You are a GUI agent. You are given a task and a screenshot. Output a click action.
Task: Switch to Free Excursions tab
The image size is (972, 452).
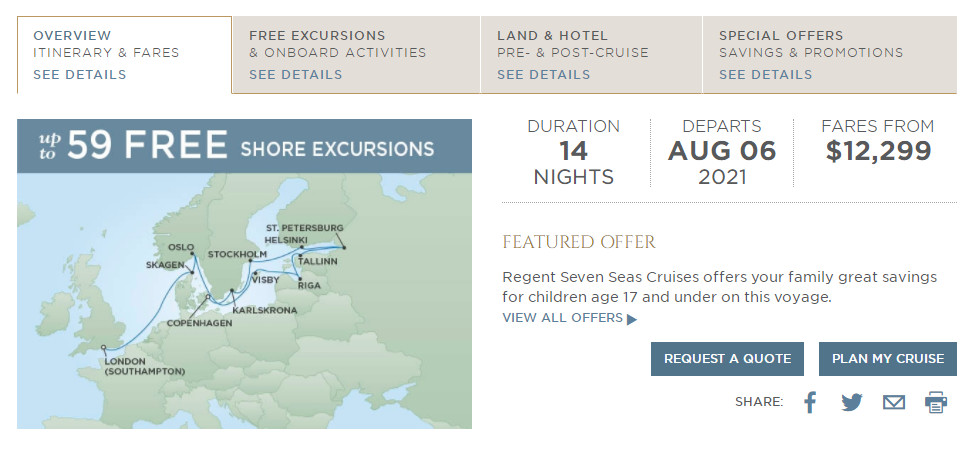click(337, 44)
